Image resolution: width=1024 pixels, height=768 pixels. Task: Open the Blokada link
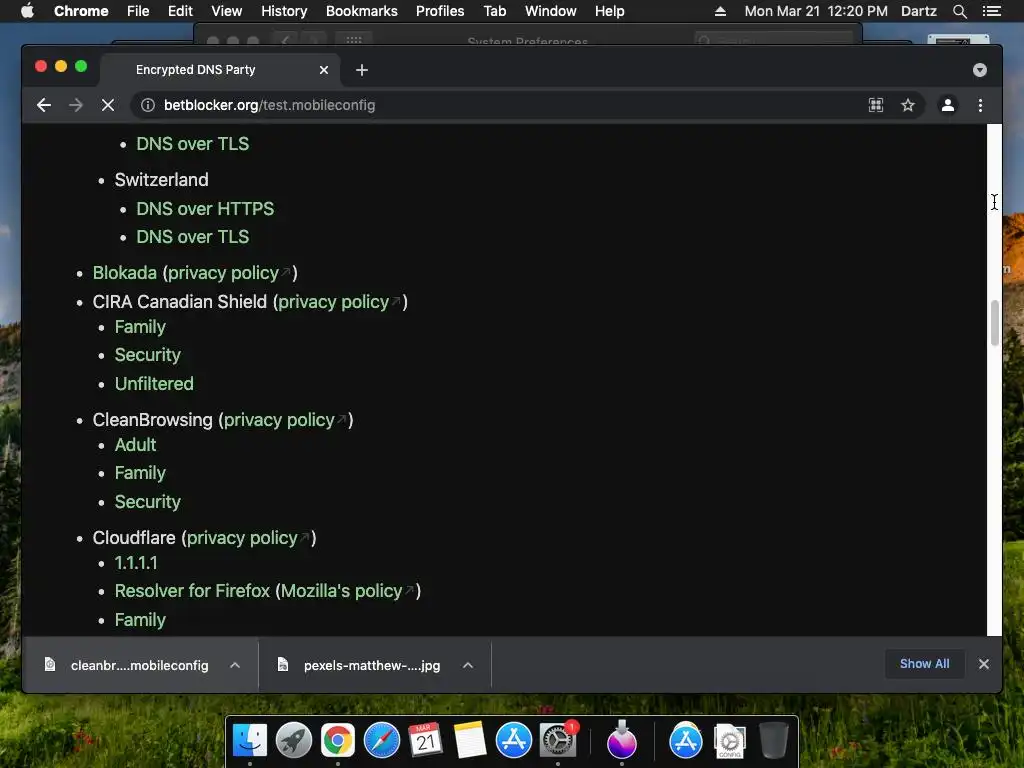(125, 272)
